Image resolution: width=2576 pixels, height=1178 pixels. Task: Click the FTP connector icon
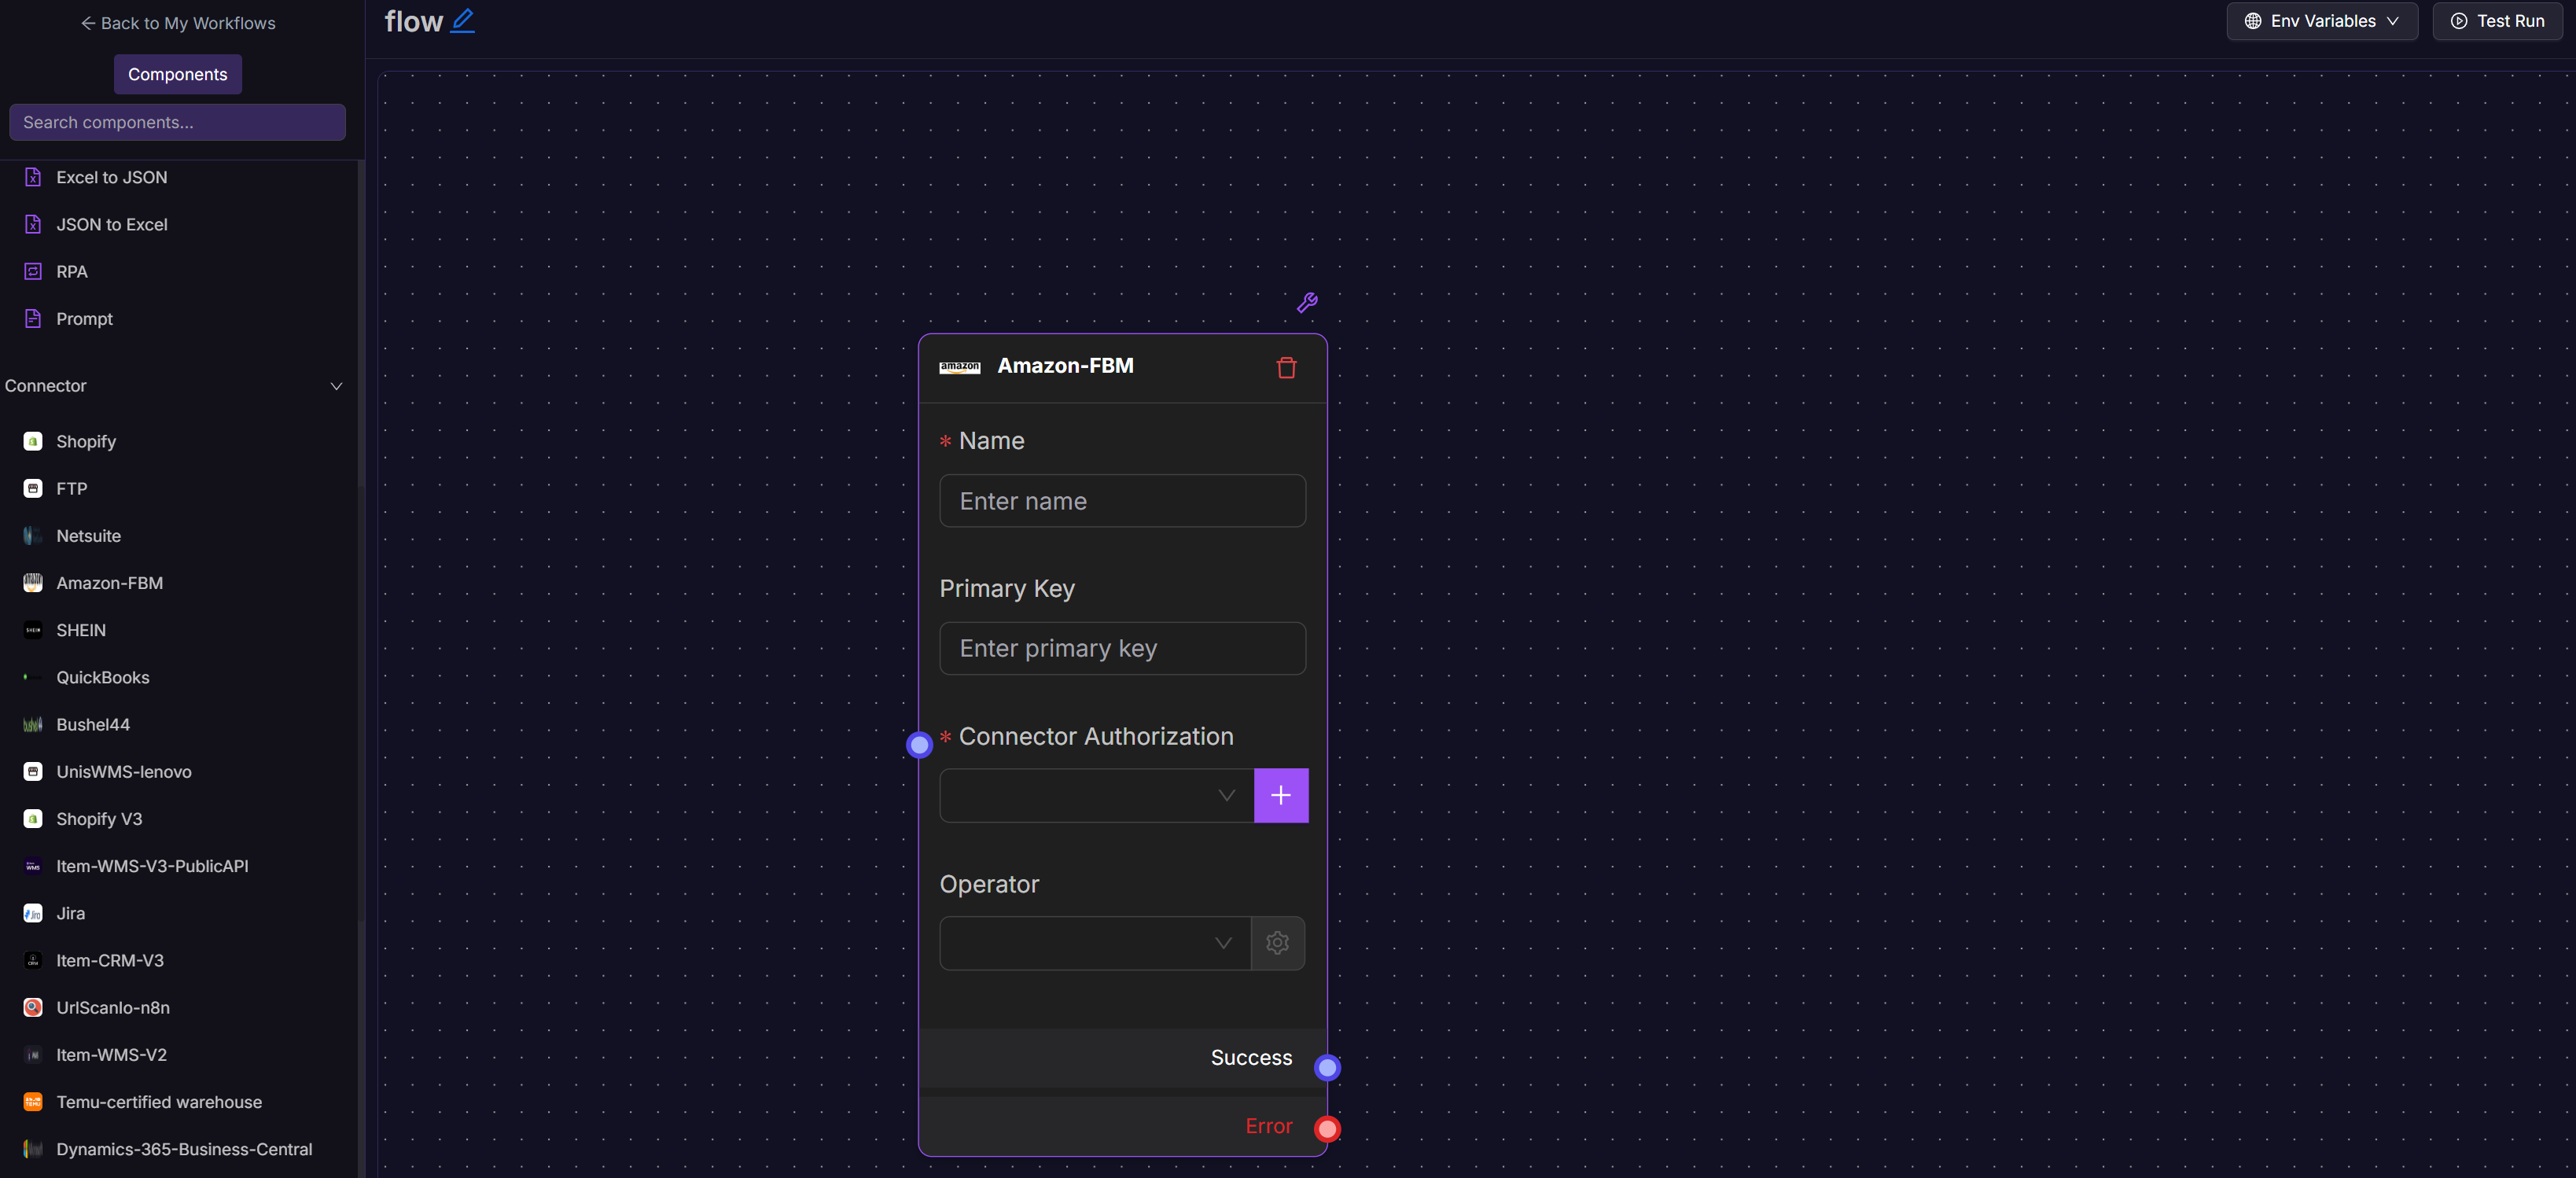tap(33, 488)
